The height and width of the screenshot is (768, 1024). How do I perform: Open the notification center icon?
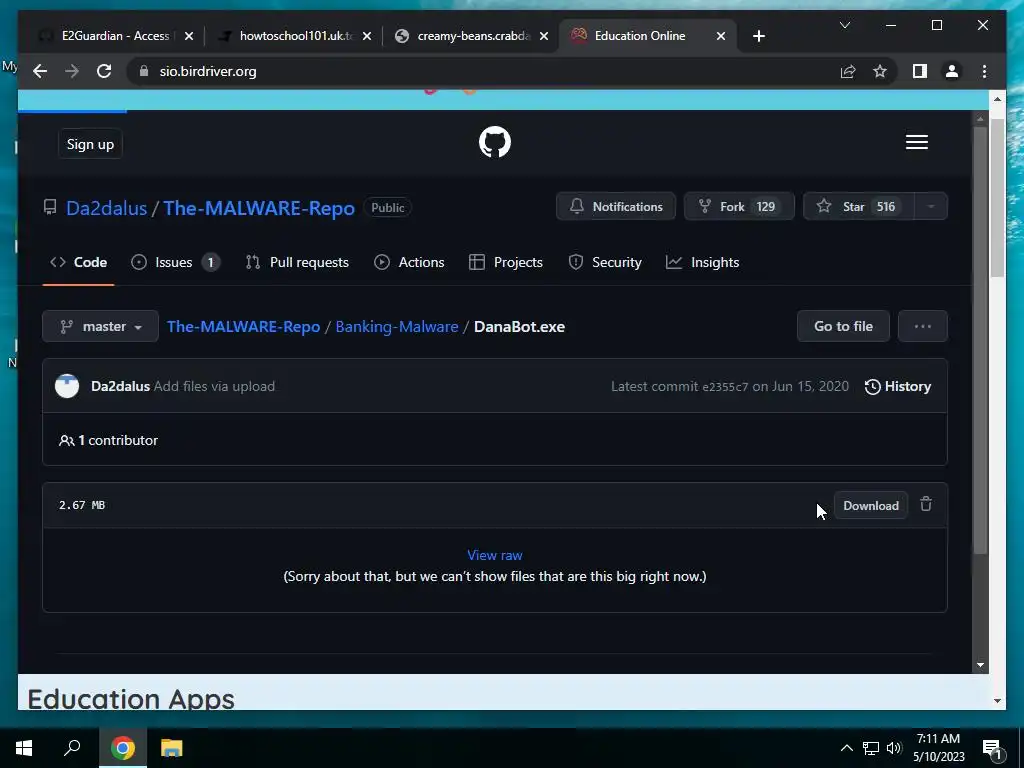coord(991,749)
